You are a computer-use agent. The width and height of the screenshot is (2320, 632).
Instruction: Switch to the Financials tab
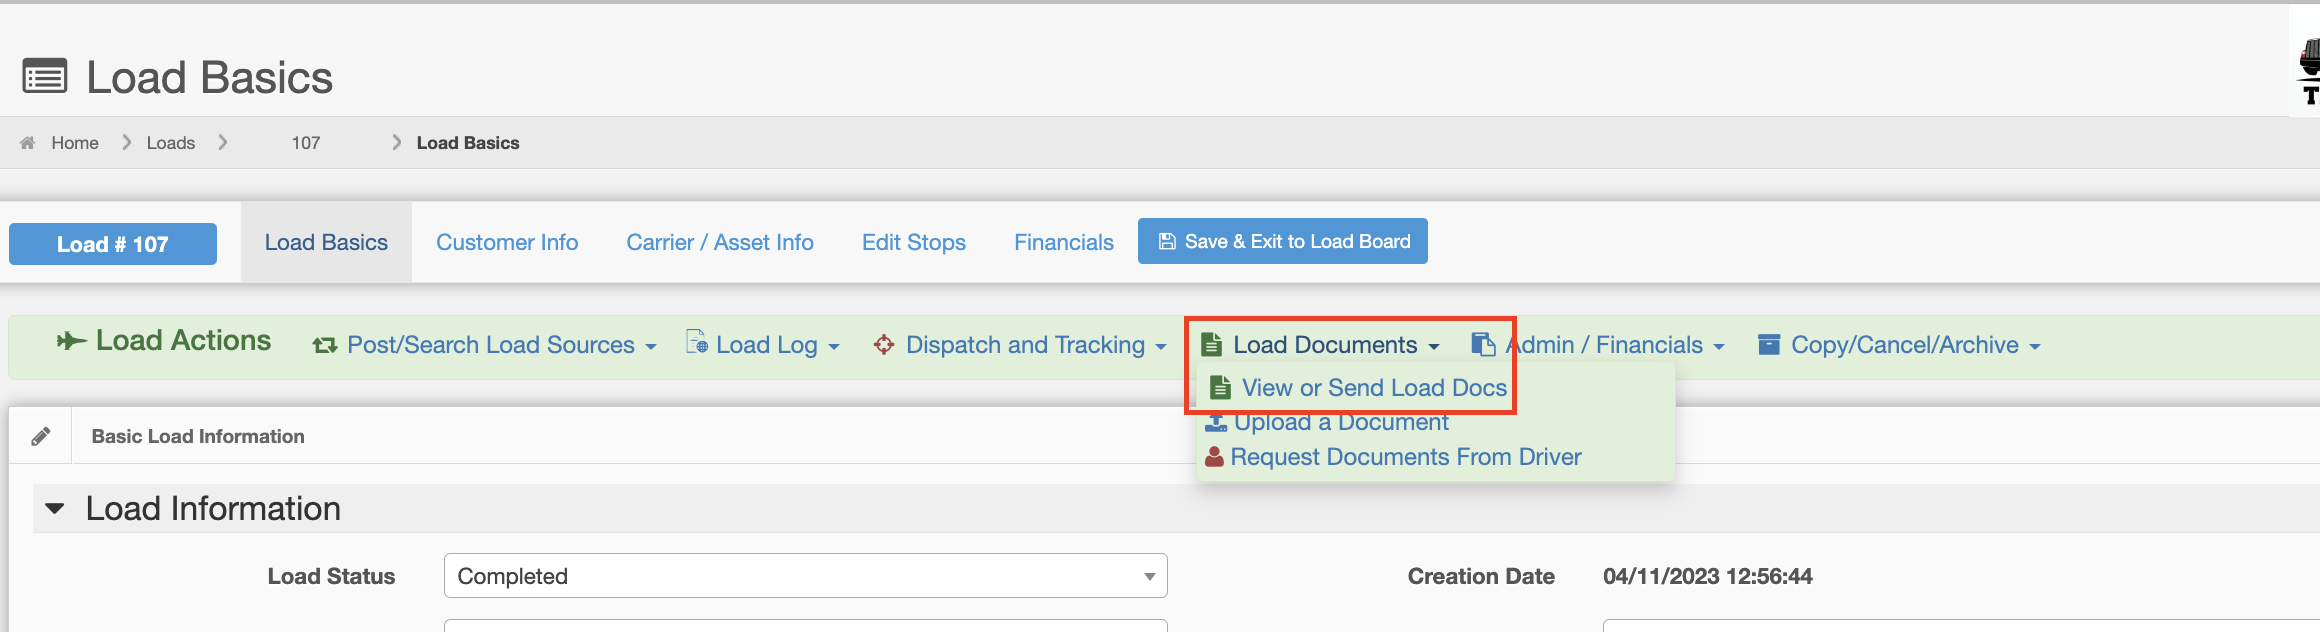pos(1064,242)
